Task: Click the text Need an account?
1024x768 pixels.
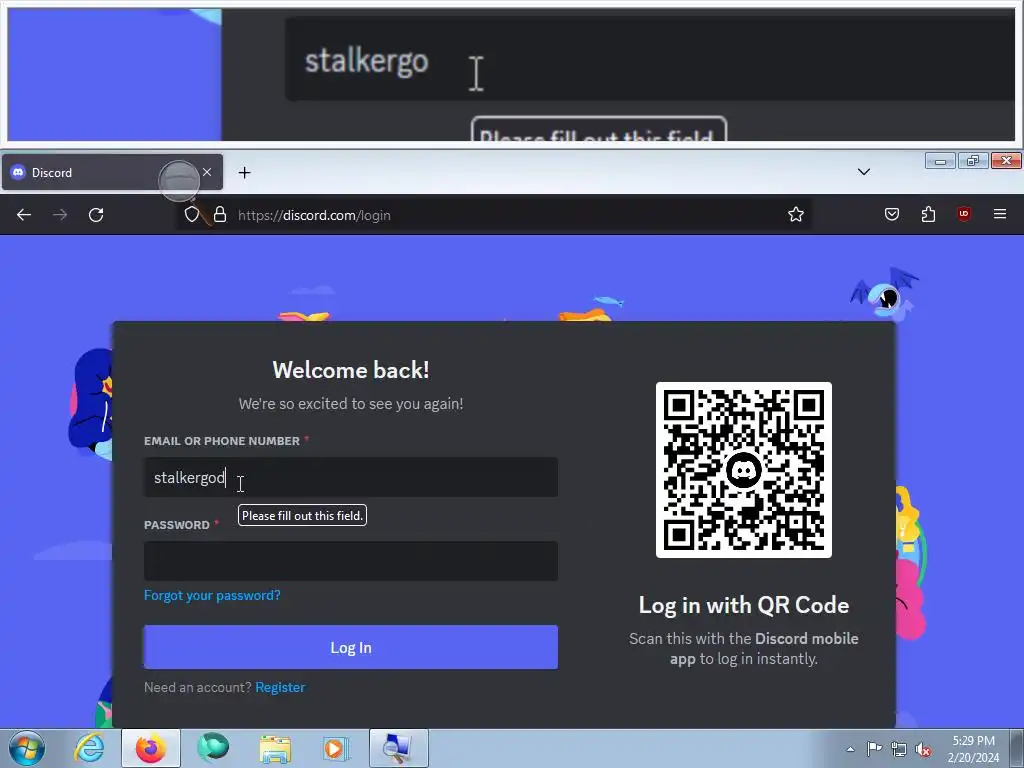Action: click(x=197, y=688)
